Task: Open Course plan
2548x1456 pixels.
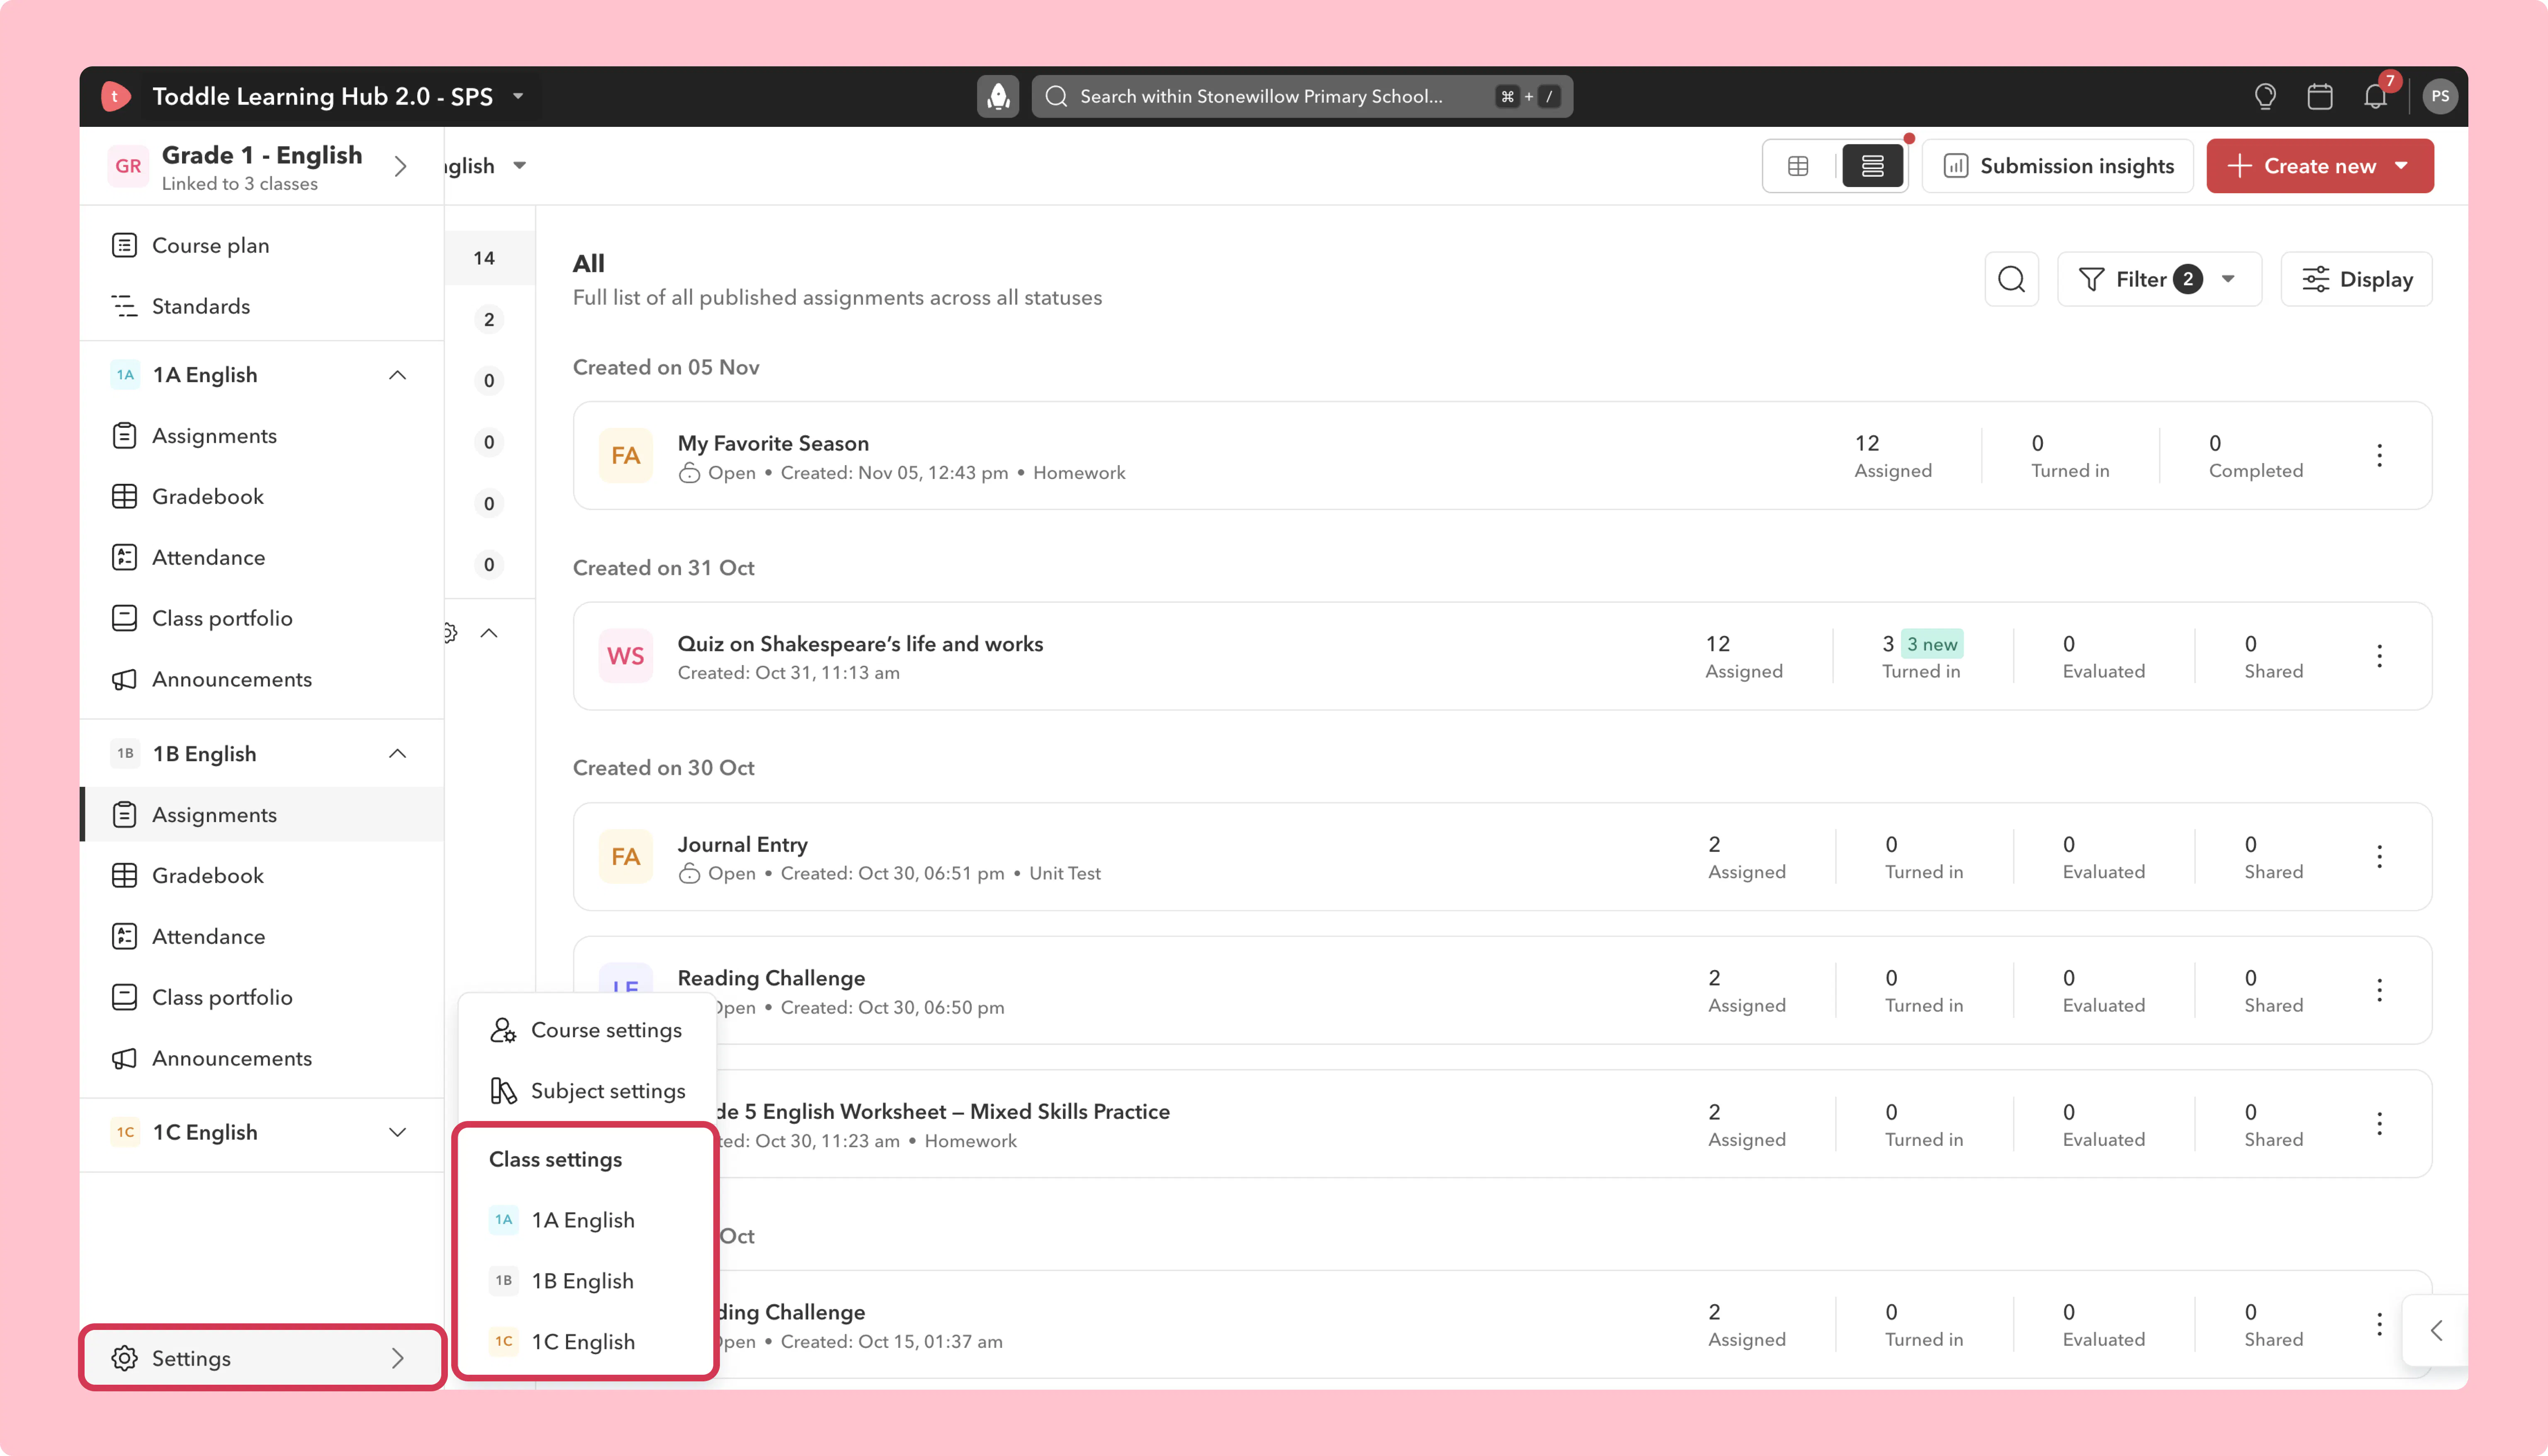Action: (262, 245)
